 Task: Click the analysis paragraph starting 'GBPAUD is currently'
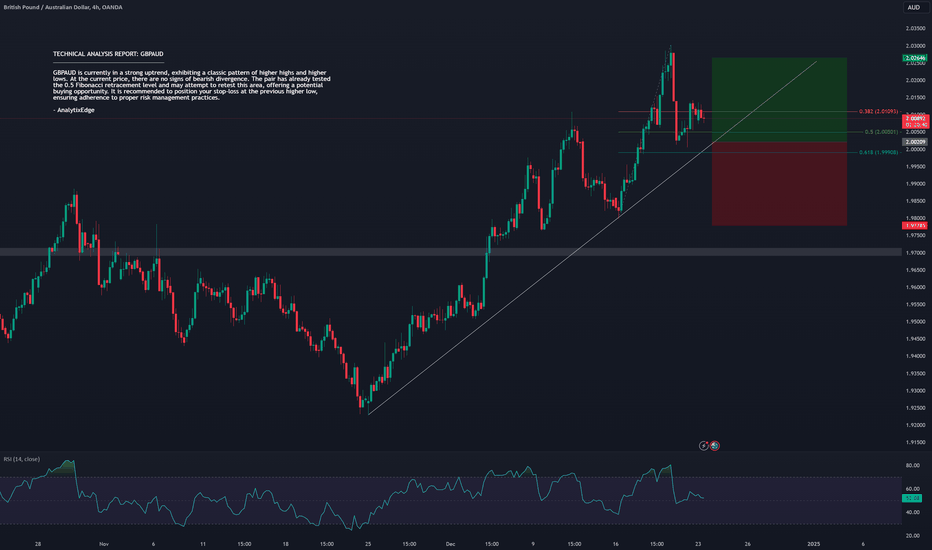coord(191,85)
